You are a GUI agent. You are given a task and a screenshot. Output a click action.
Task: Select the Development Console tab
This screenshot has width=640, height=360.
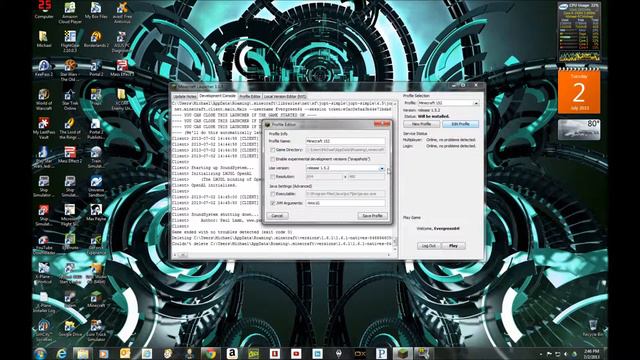[x=217, y=96]
